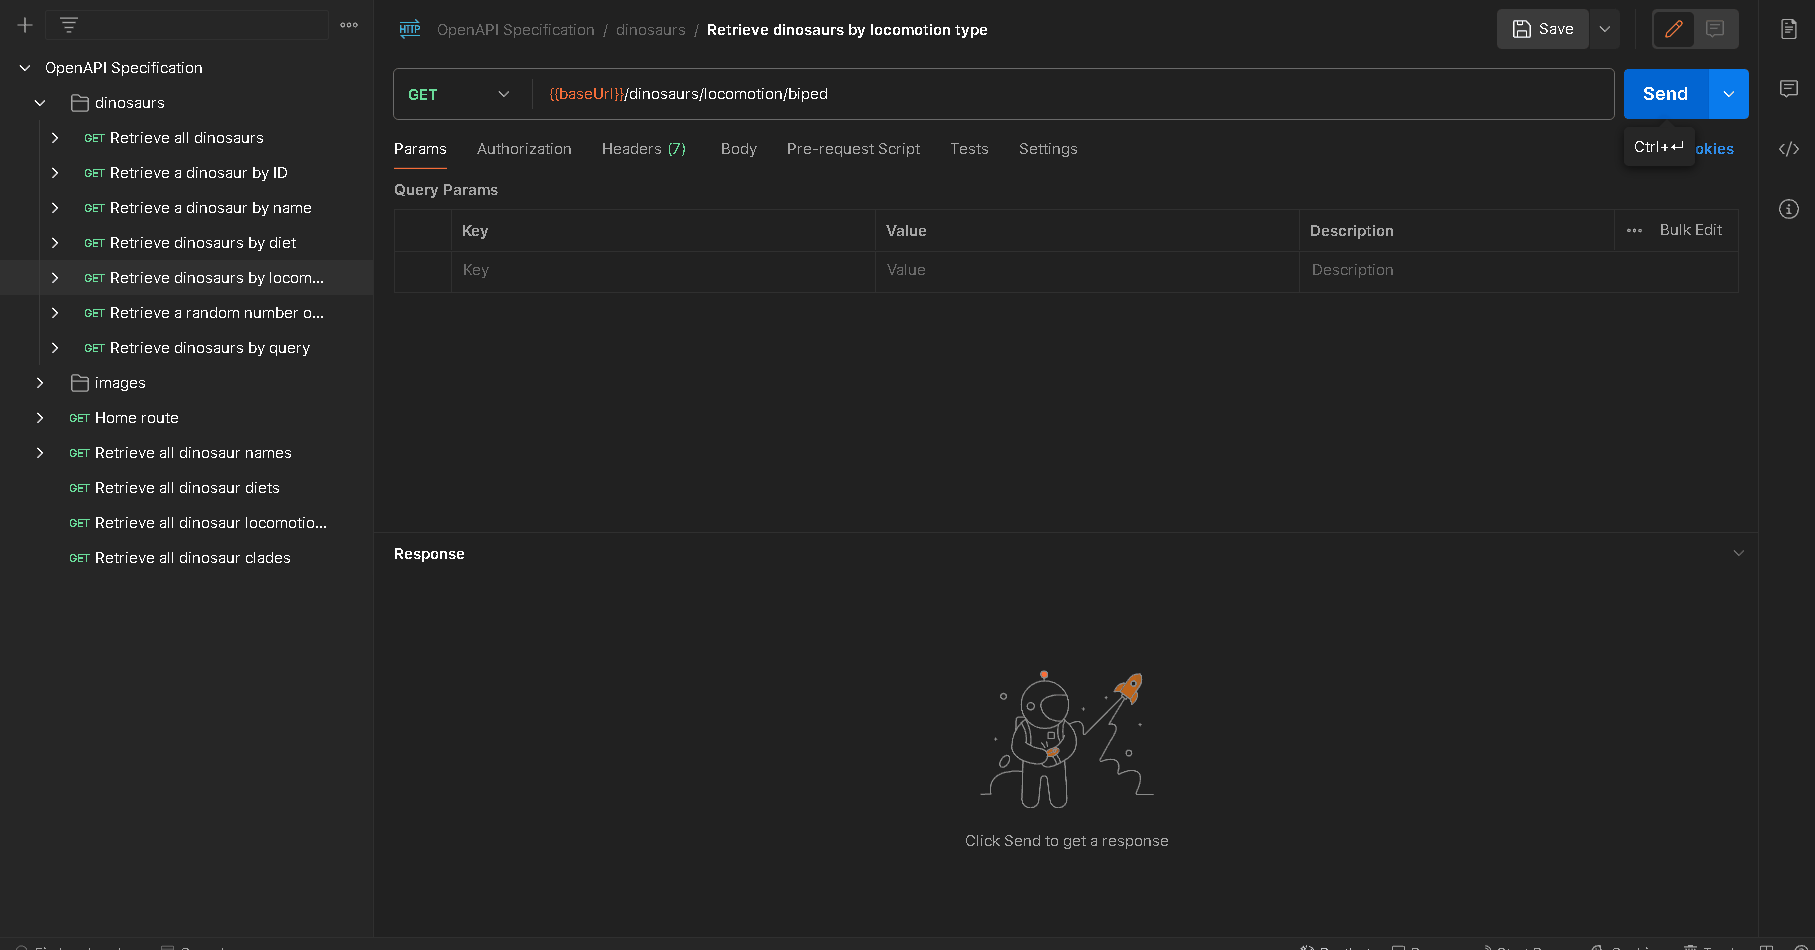Click the Bulk Edit link
Image resolution: width=1815 pixels, height=950 pixels.
coord(1690,230)
